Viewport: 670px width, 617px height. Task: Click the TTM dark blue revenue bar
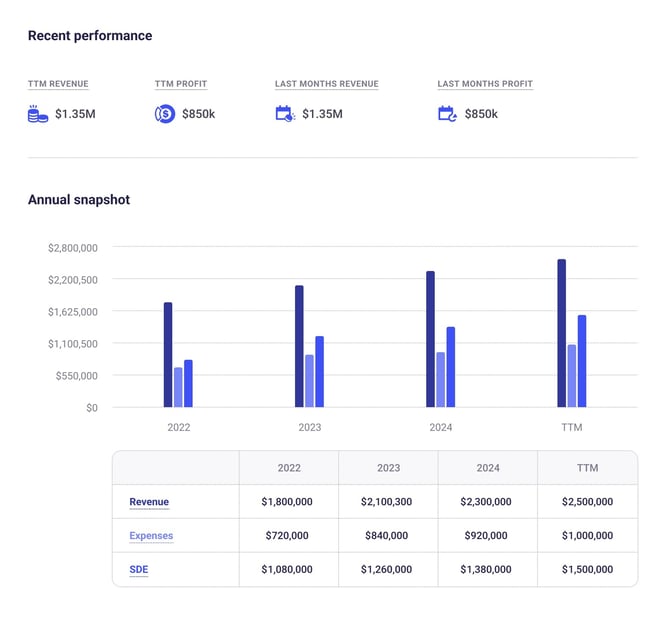[x=562, y=333]
